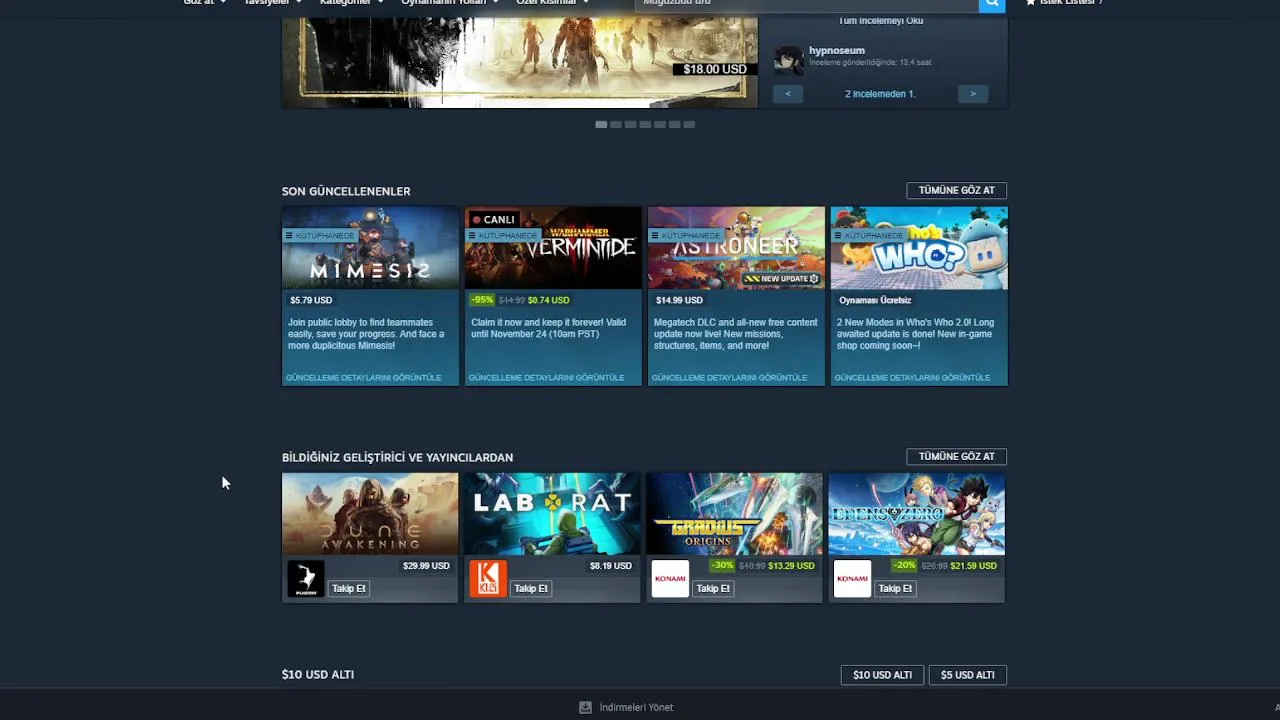Expand the Özel Kısımlar dropdown menu
This screenshot has width=1280, height=720.
pos(552,3)
